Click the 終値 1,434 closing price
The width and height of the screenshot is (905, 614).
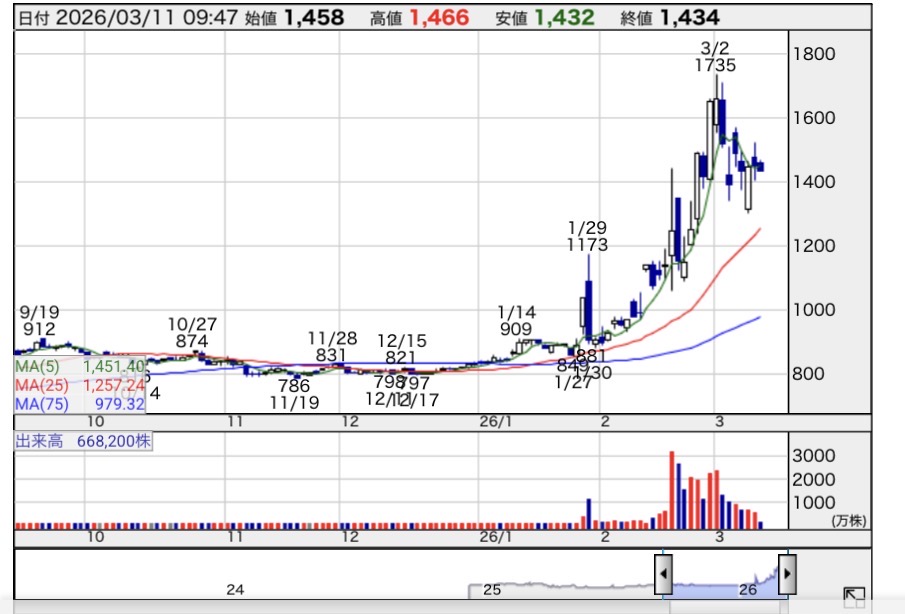click(x=683, y=18)
